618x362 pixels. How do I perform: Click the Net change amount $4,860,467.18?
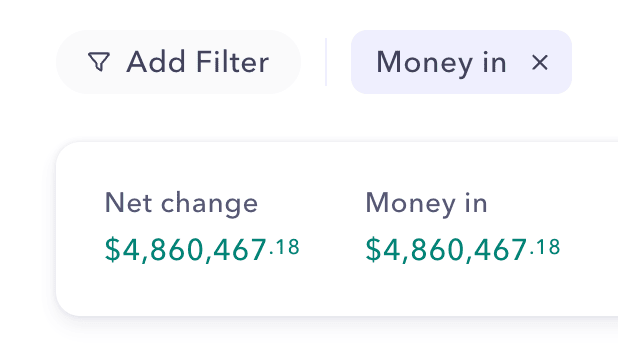[x=202, y=250]
